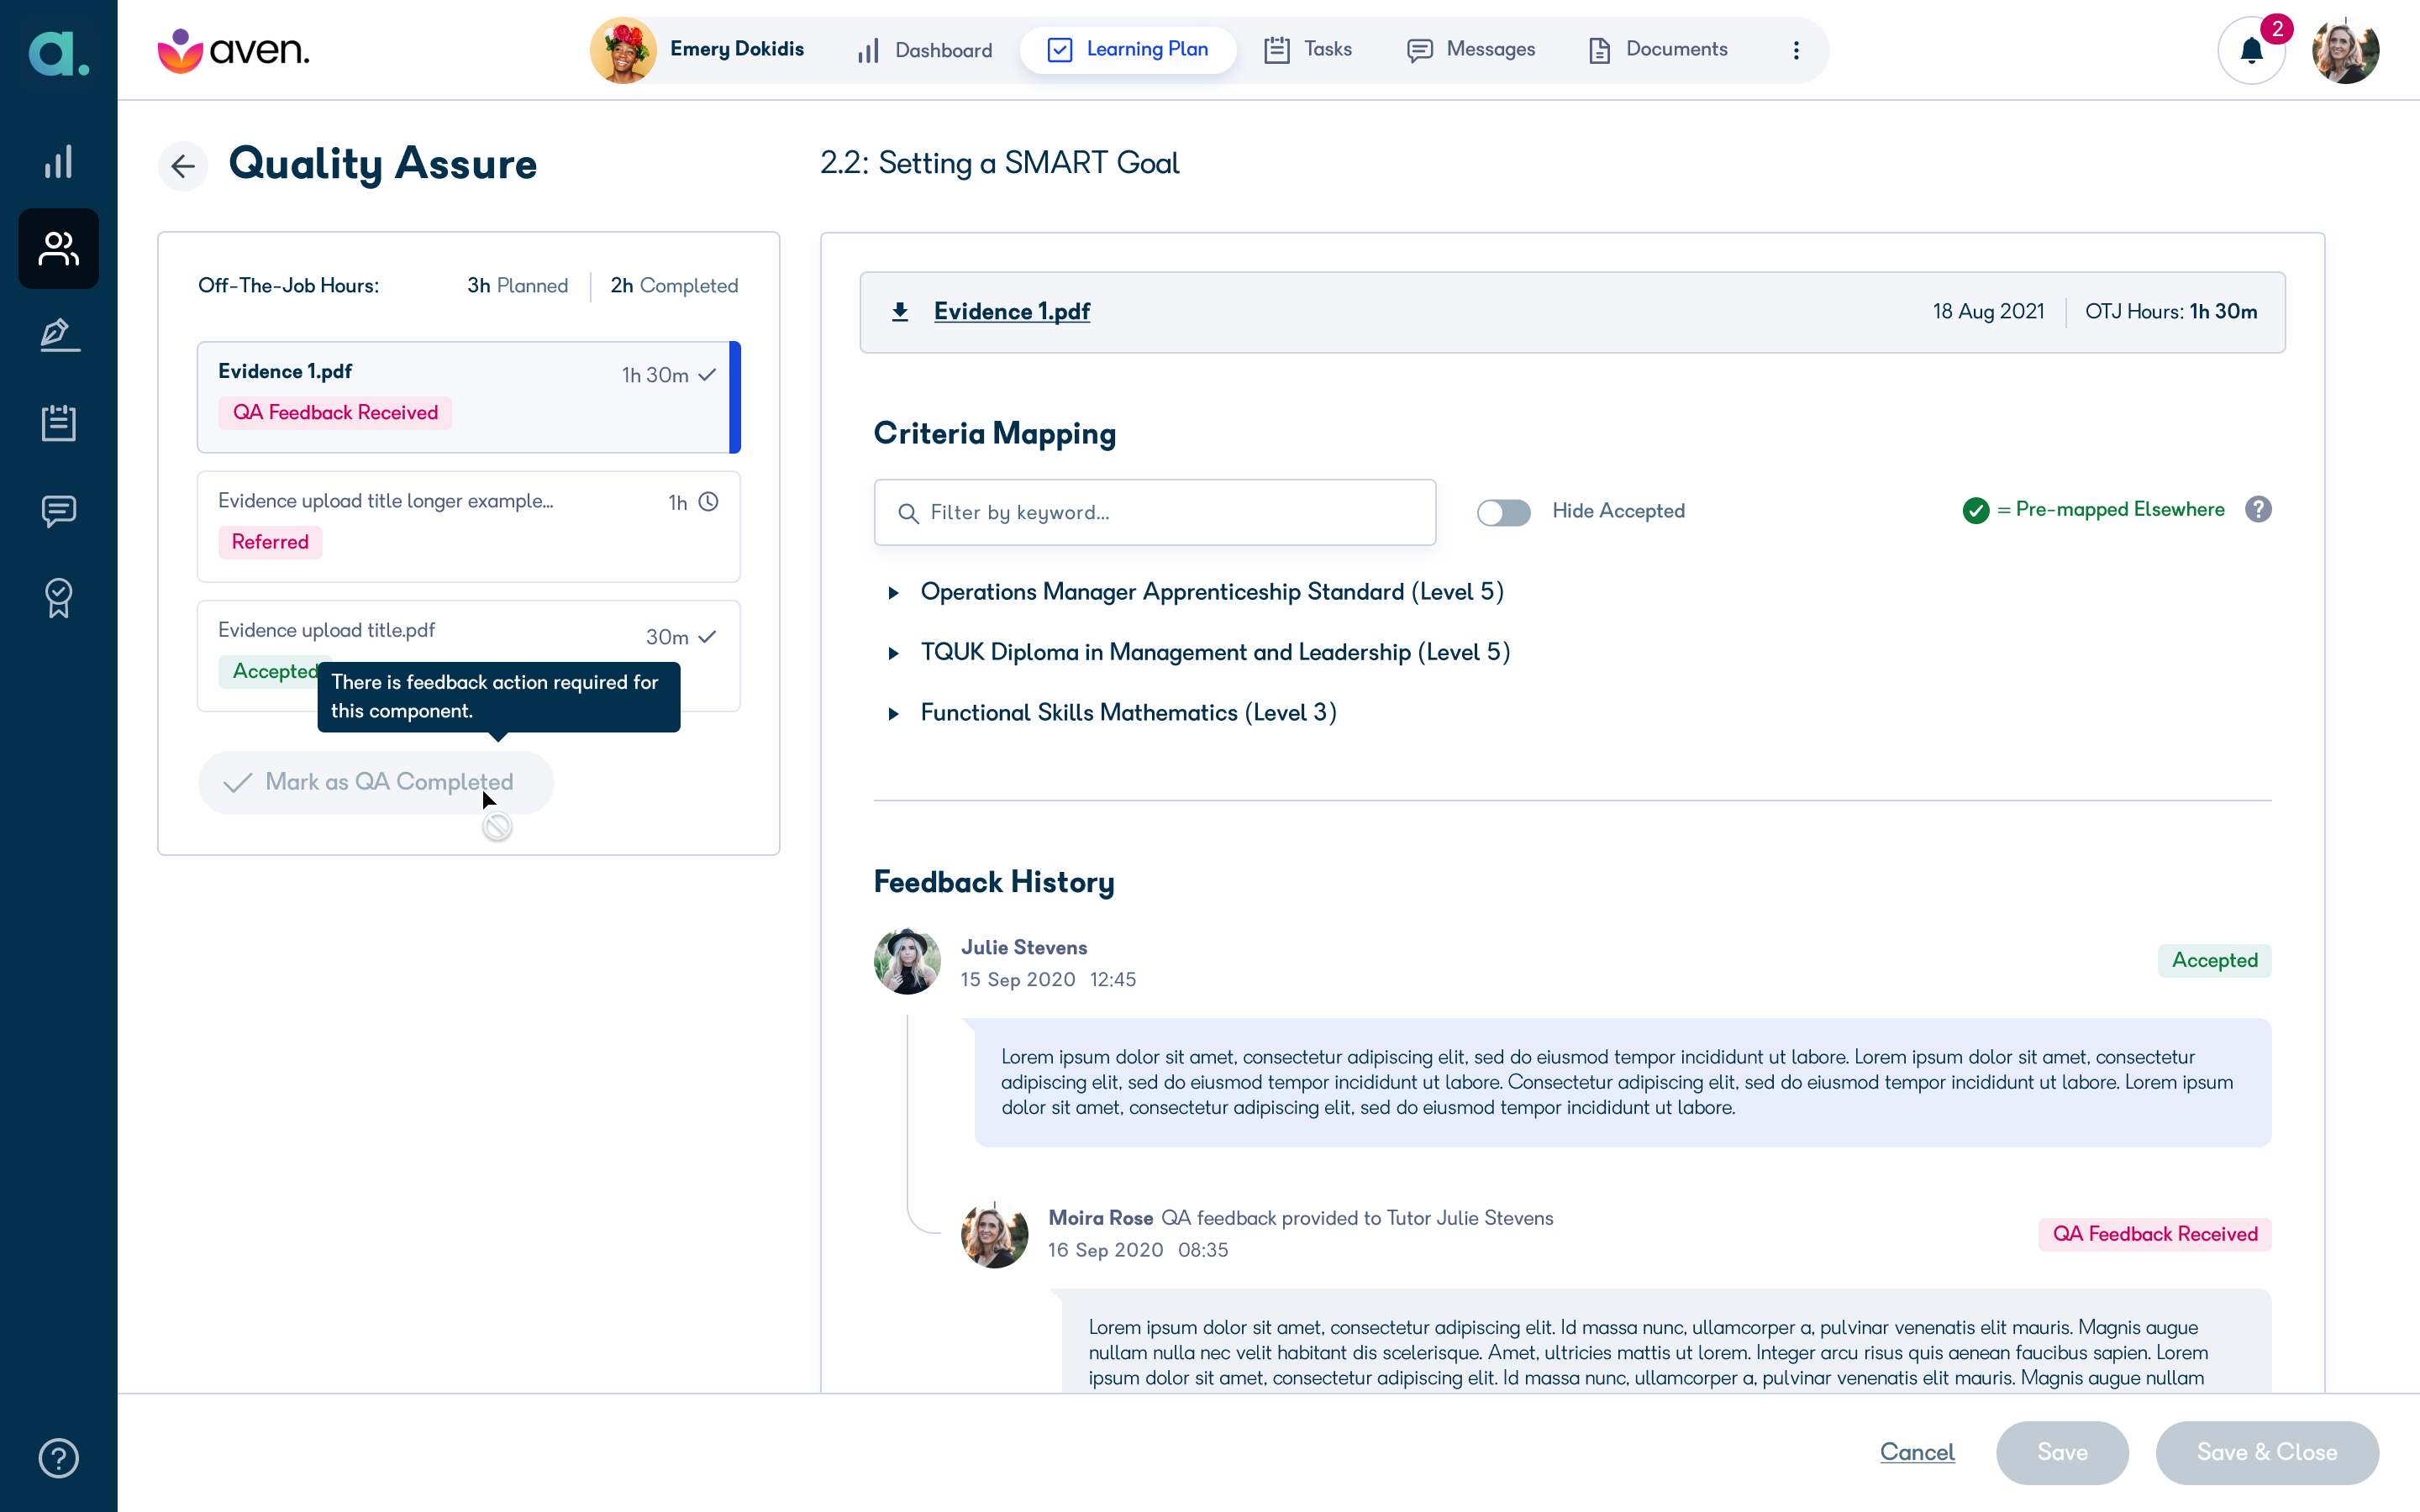Open the tasks notepad sidebar icon
Image resolution: width=2420 pixels, height=1512 pixels.
click(x=59, y=422)
